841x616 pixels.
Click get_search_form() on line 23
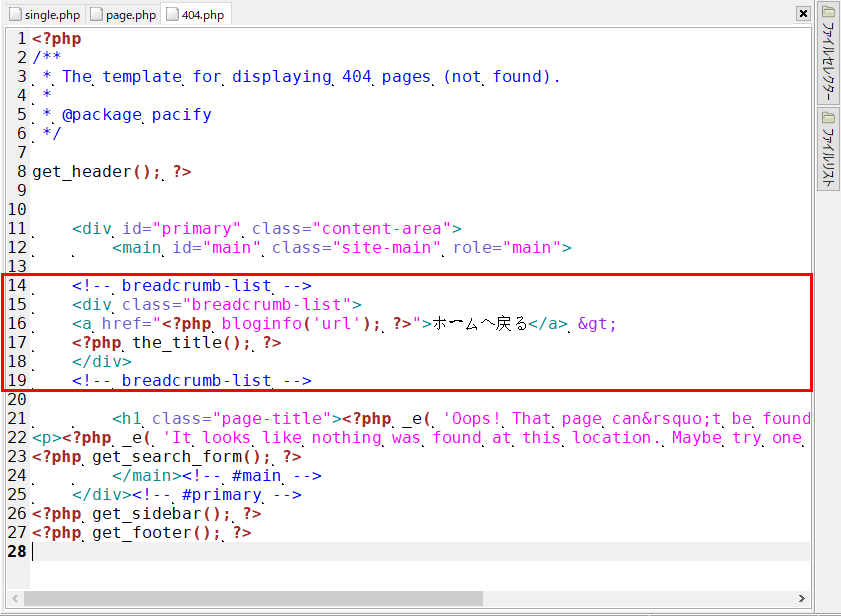(x=172, y=457)
